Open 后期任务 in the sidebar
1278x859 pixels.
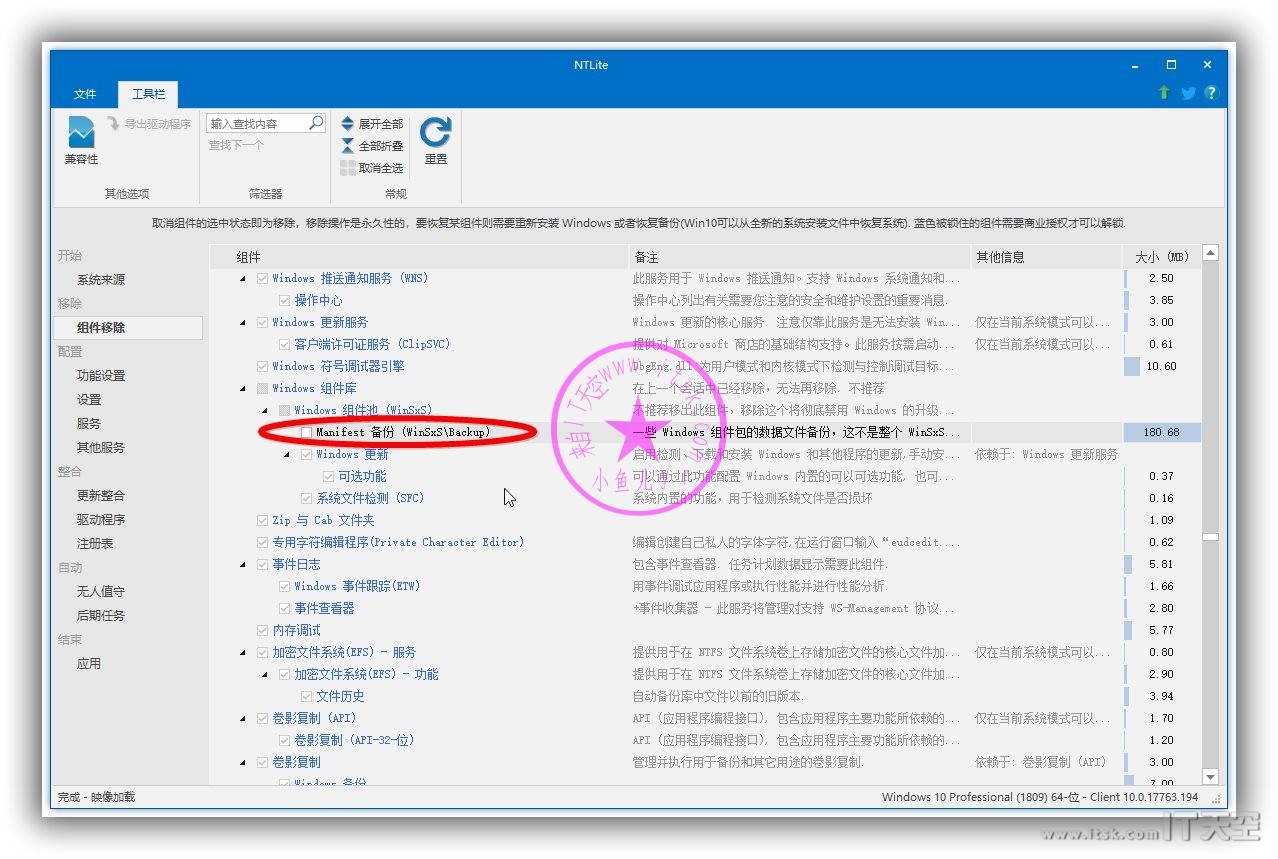coord(101,616)
